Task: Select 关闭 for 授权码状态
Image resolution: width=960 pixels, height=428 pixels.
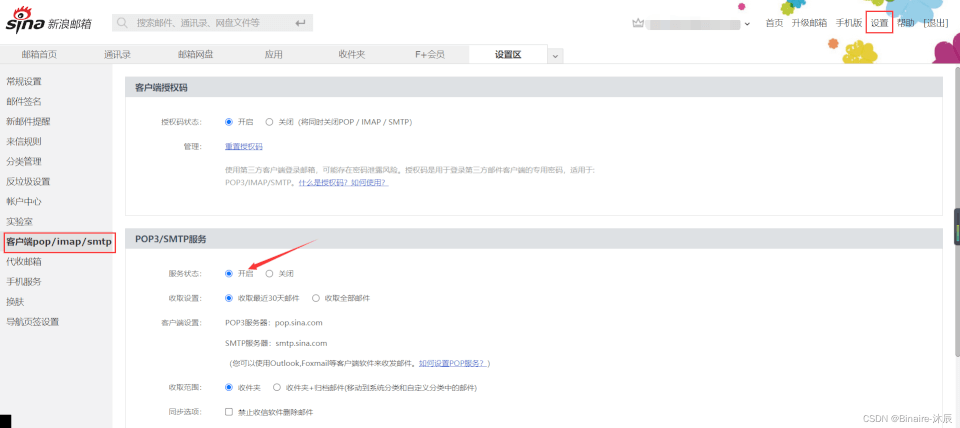Action: (270, 122)
